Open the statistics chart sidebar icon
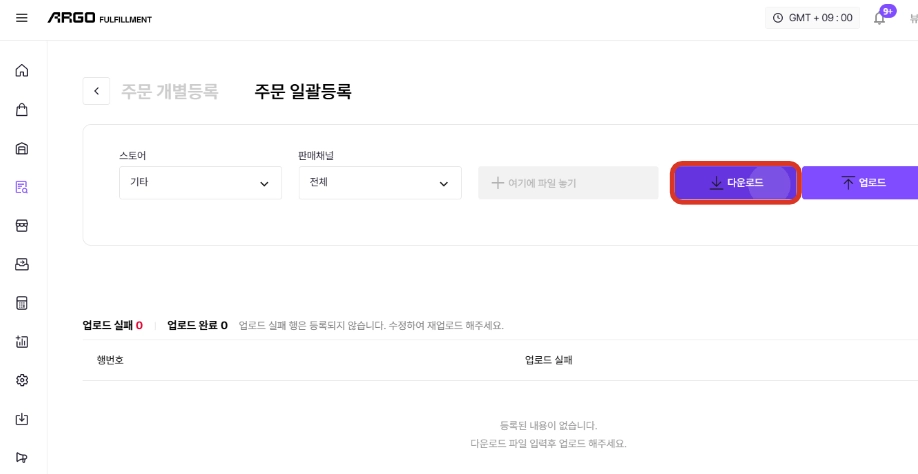The height and width of the screenshot is (474, 918). [22, 342]
